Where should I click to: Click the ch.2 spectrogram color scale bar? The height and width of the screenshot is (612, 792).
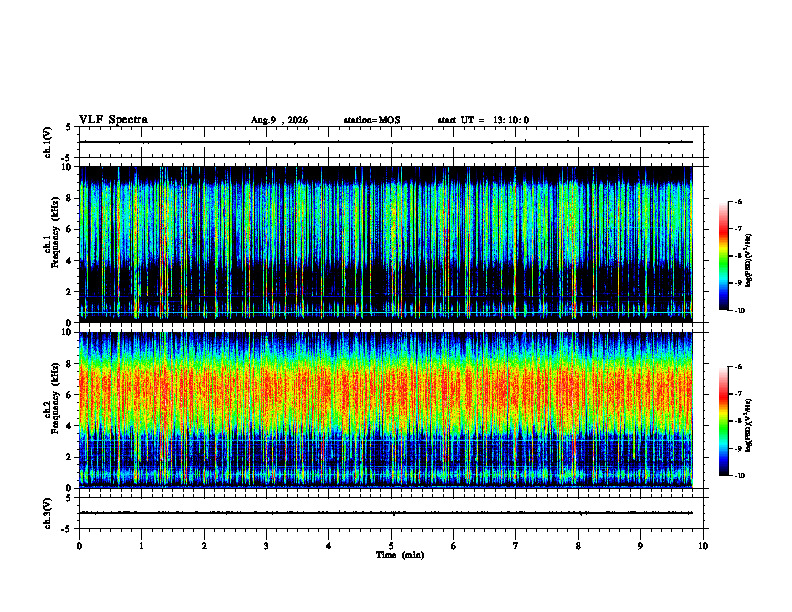click(724, 421)
